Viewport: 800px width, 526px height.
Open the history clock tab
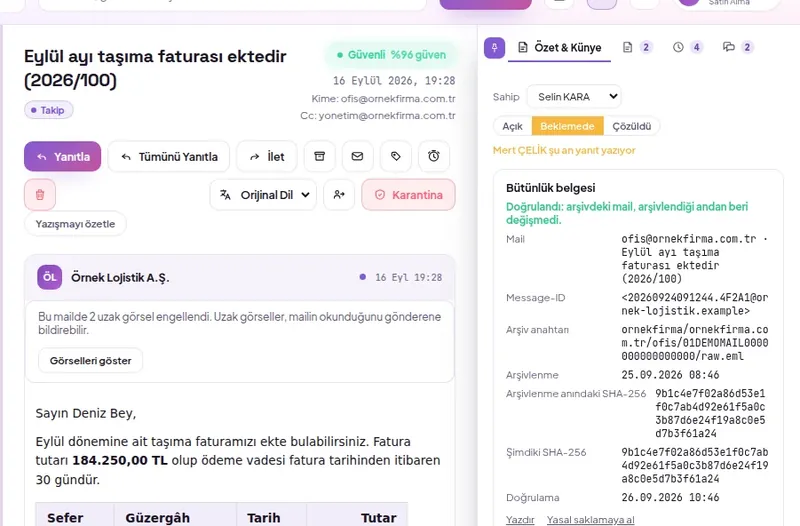687,47
